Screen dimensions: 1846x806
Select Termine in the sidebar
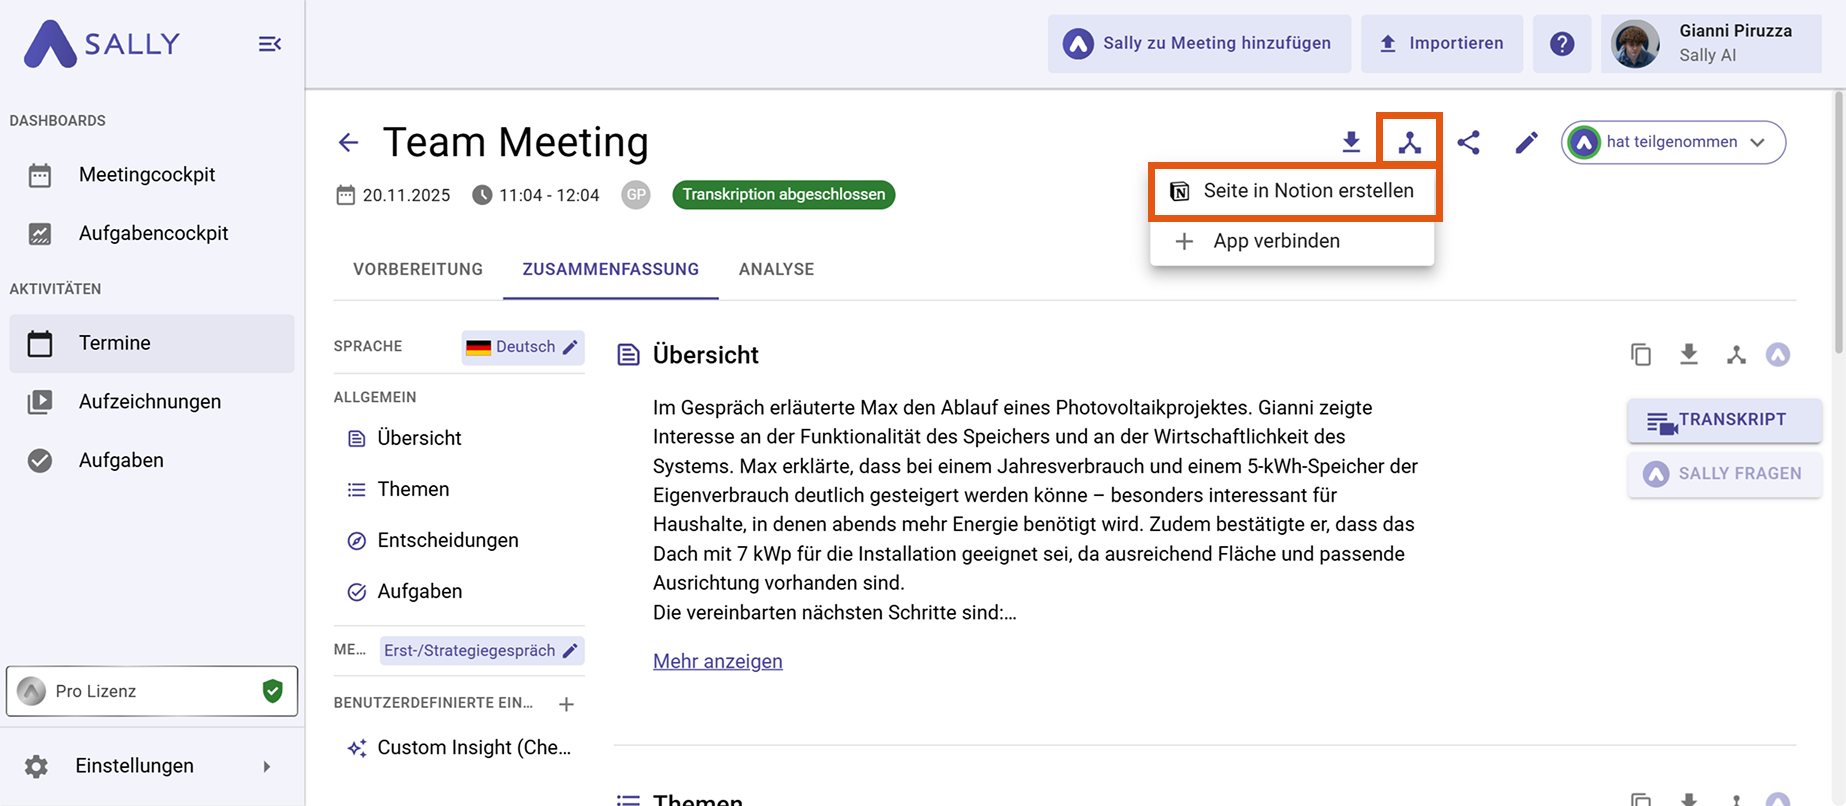(x=152, y=343)
